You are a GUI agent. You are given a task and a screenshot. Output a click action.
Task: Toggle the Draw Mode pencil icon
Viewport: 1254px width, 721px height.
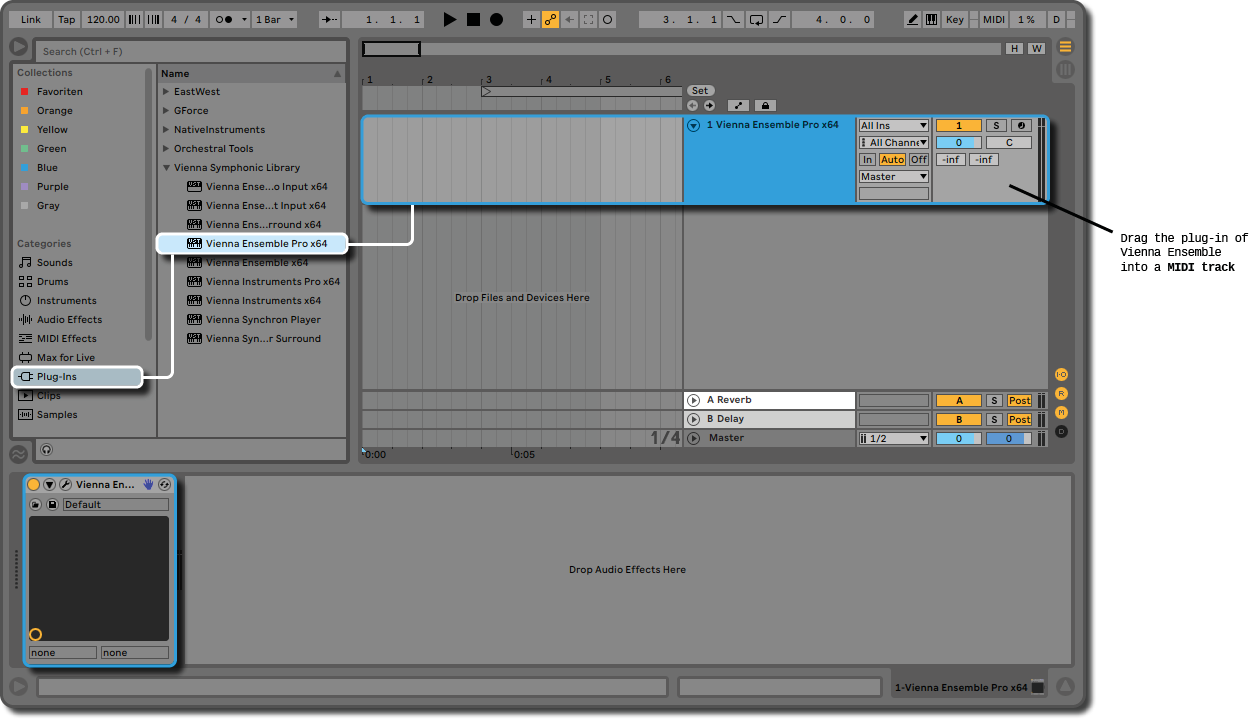pyautogui.click(x=913, y=19)
